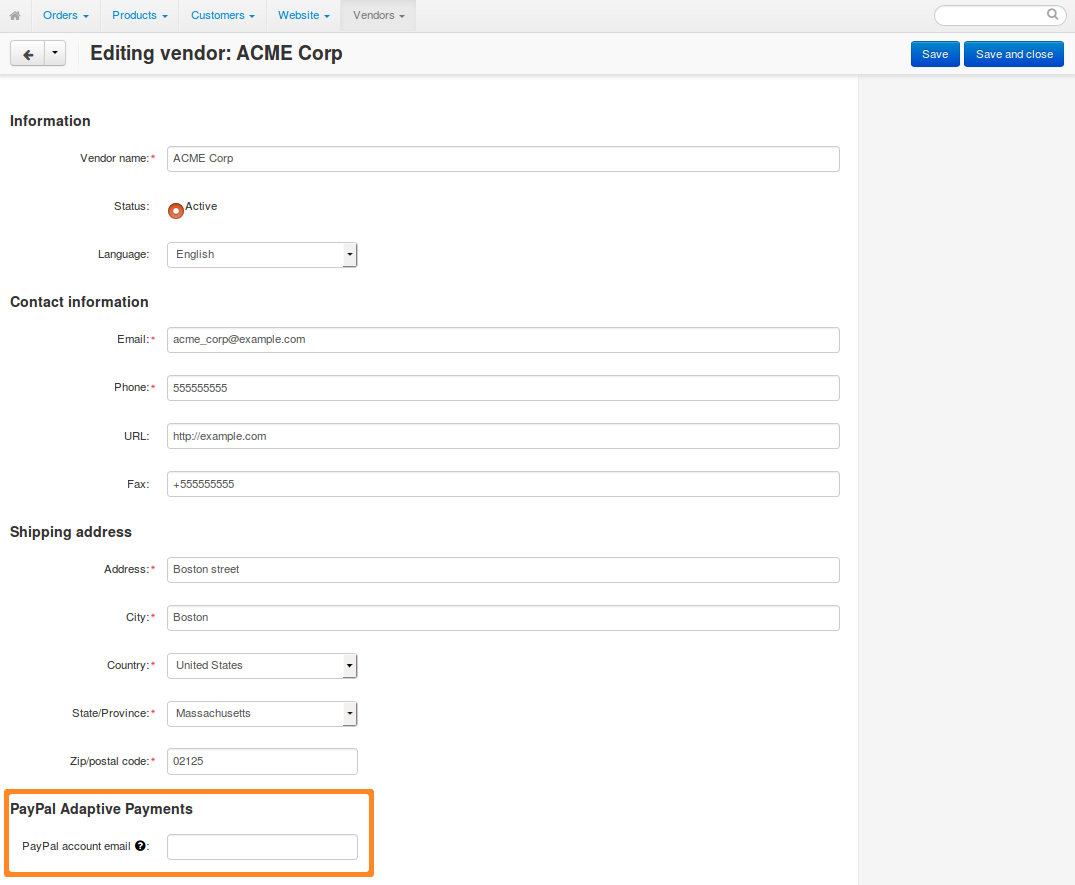The height and width of the screenshot is (885, 1075).
Task: Click the 'Zip/postal code:' label
Action: click(110, 761)
